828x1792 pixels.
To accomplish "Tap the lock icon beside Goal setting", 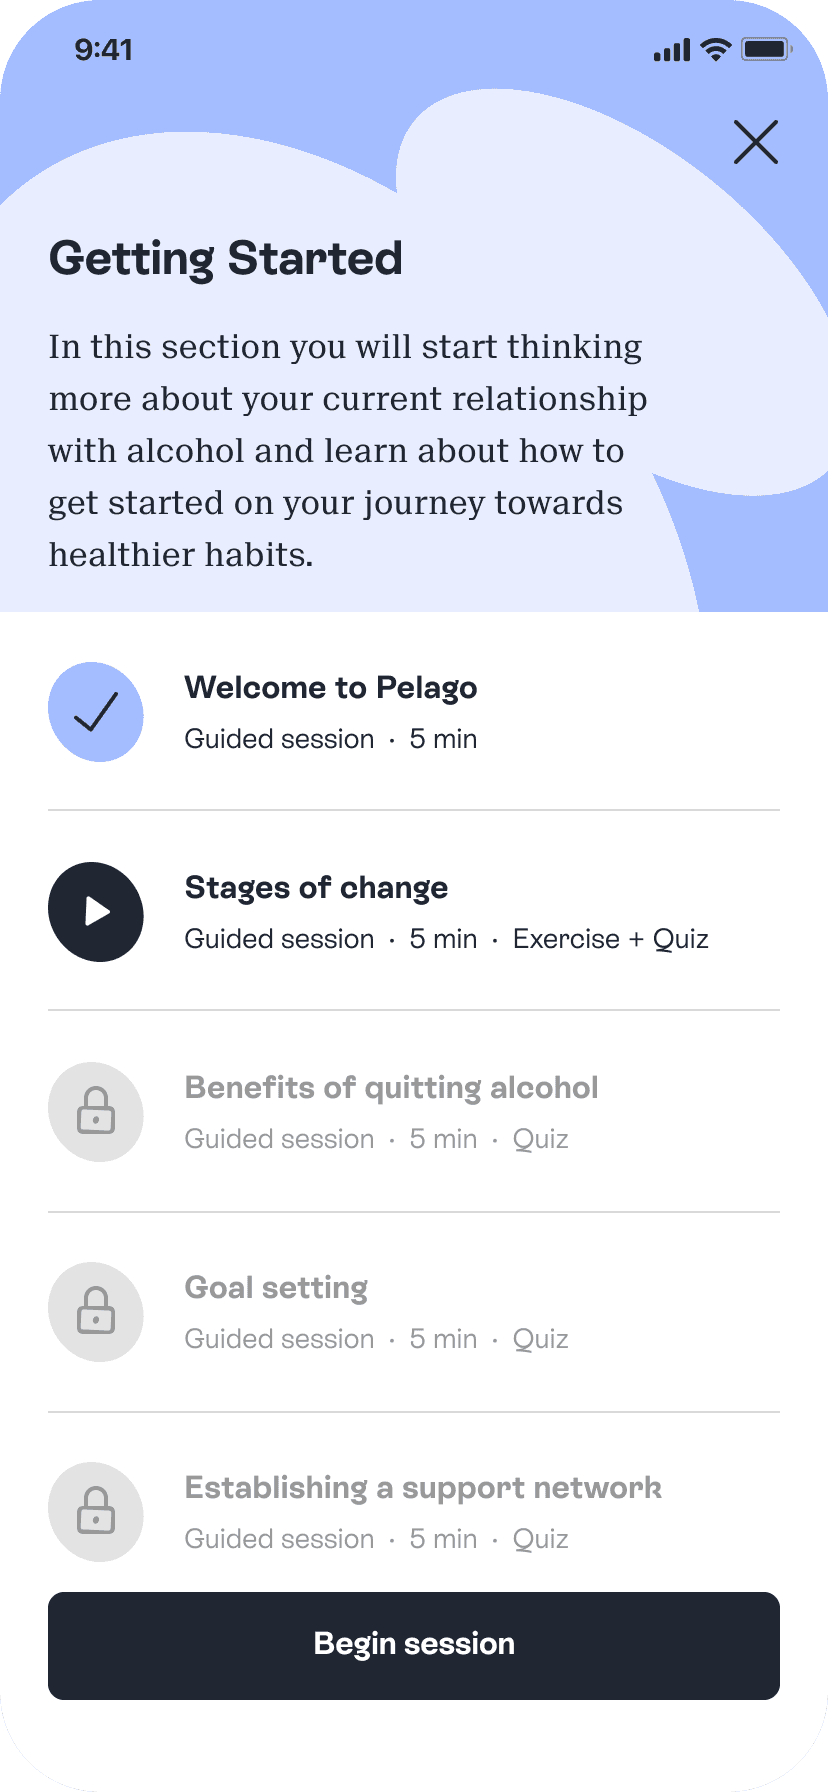I will [96, 1312].
